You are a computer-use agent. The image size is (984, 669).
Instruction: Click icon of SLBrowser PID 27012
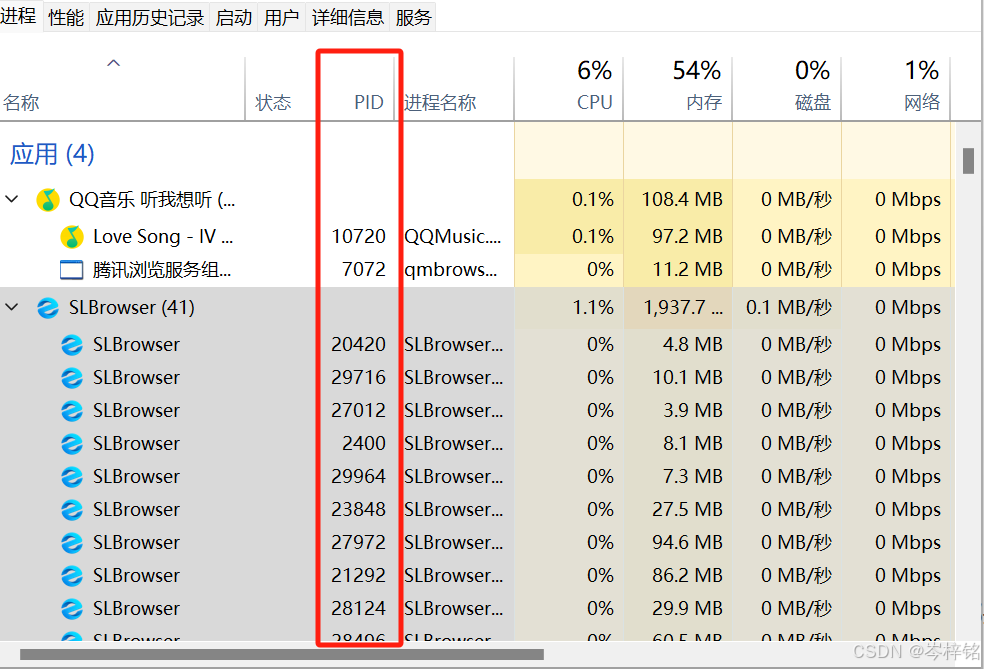pyautogui.click(x=72, y=410)
